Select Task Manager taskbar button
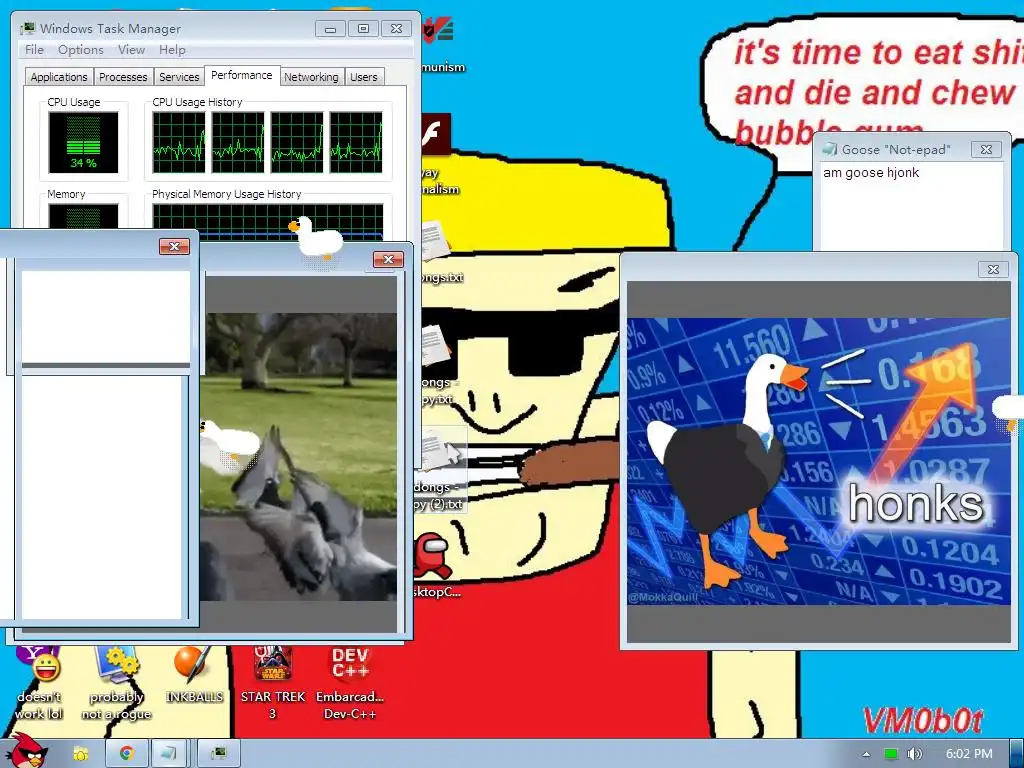 coord(219,754)
